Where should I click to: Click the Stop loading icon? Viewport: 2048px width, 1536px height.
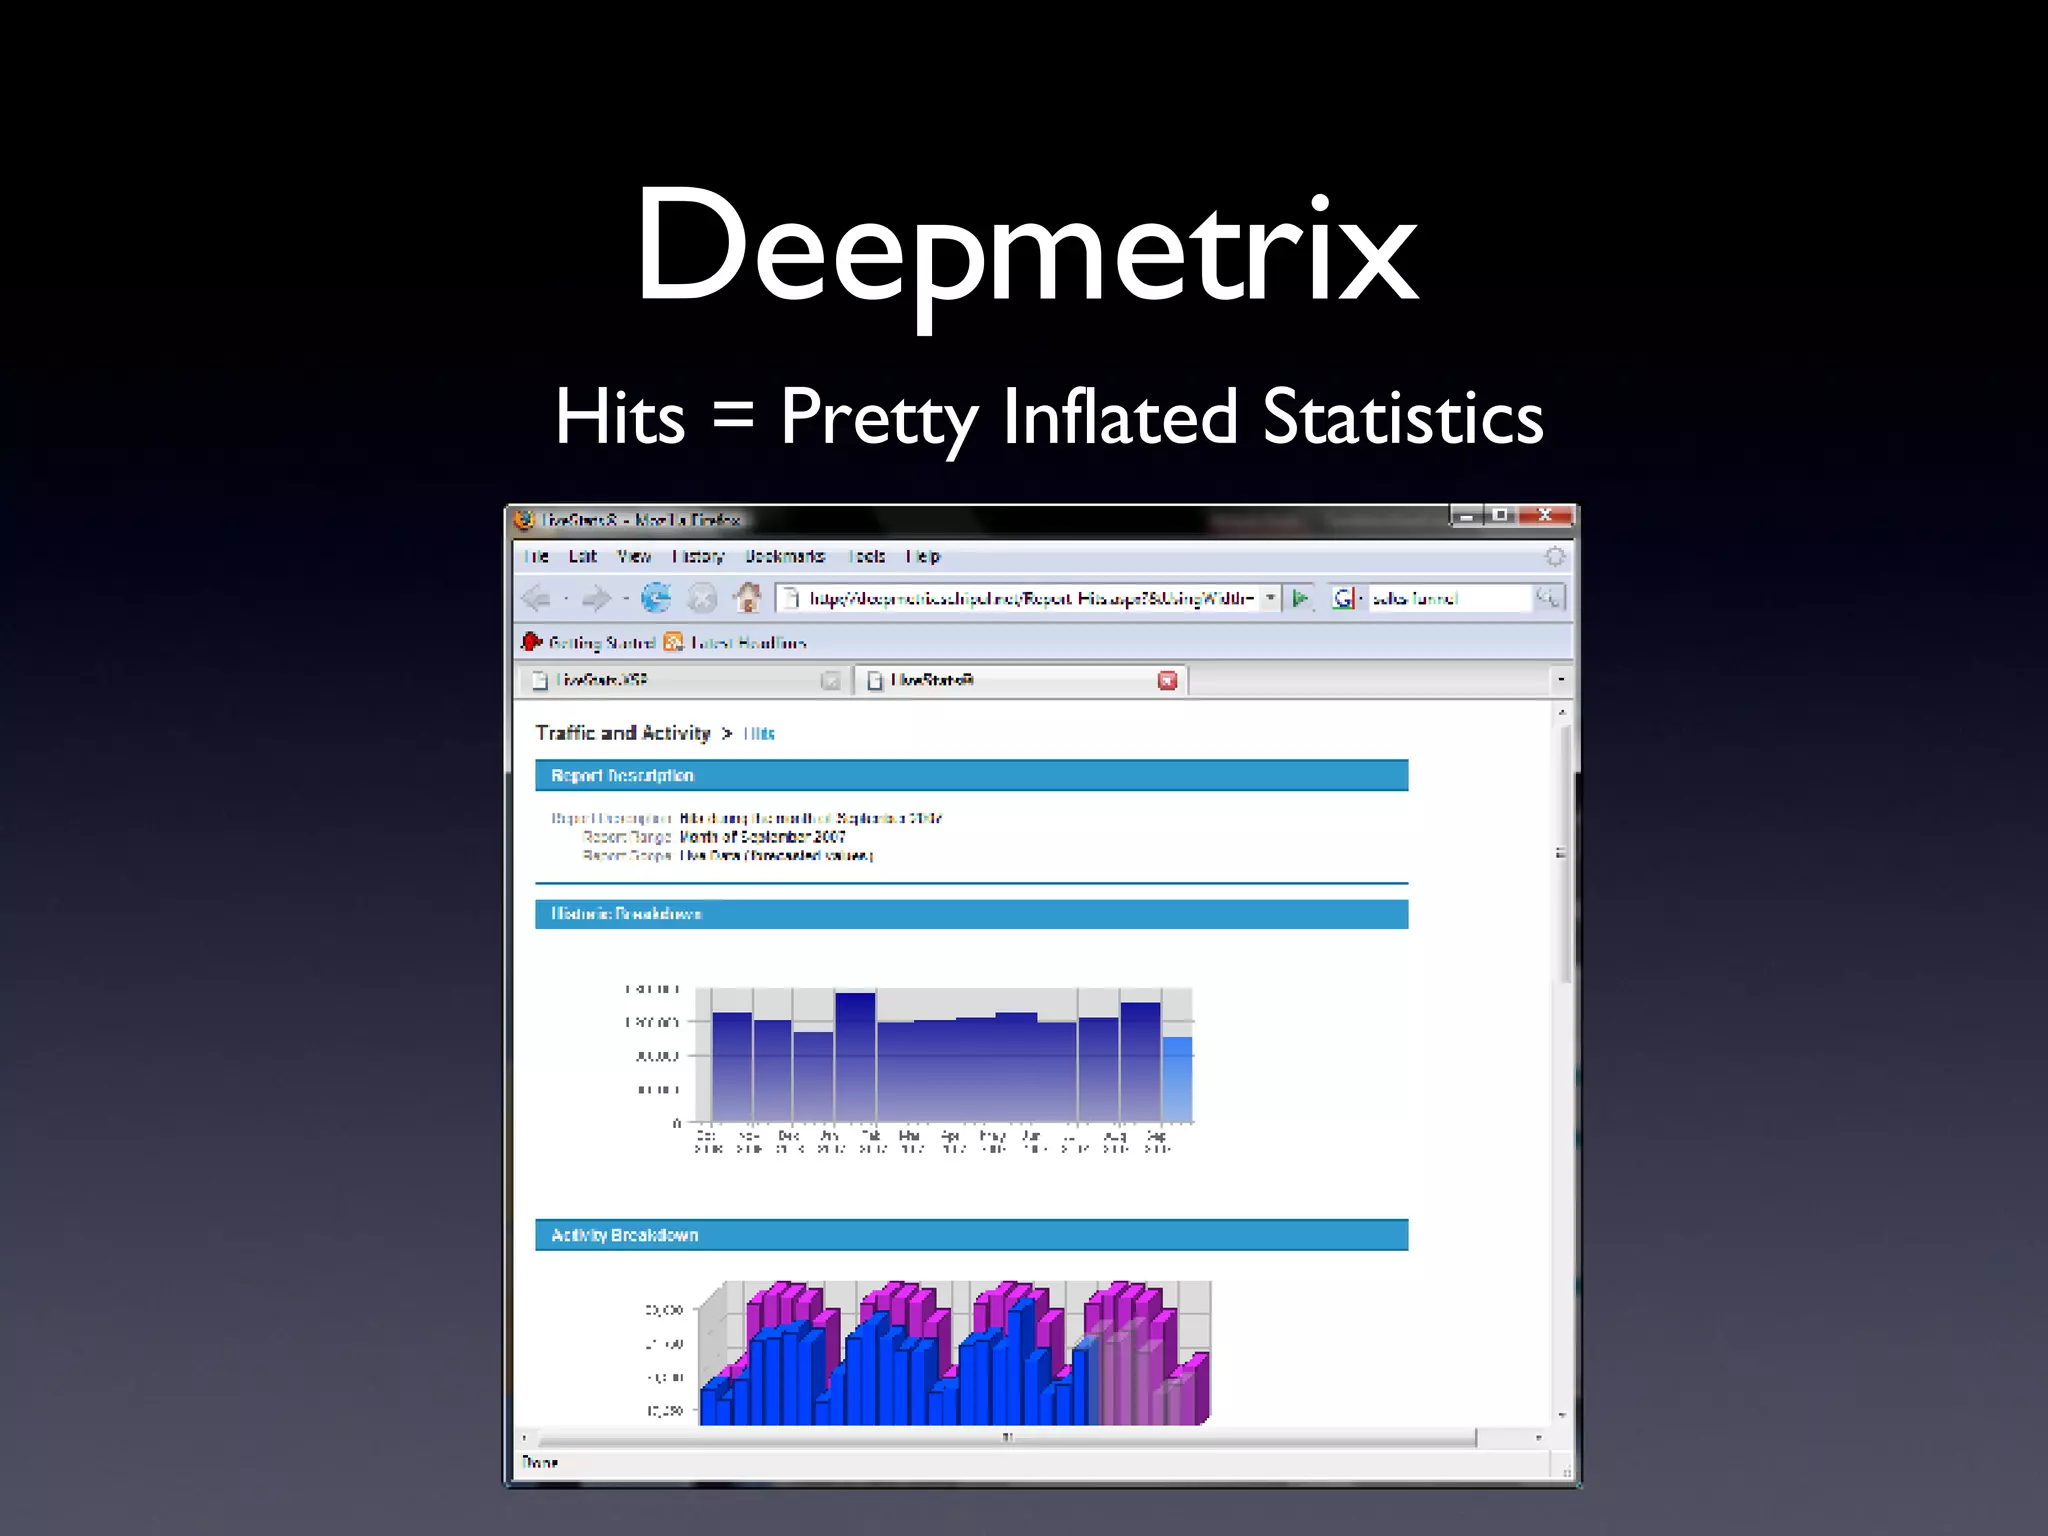tap(702, 598)
